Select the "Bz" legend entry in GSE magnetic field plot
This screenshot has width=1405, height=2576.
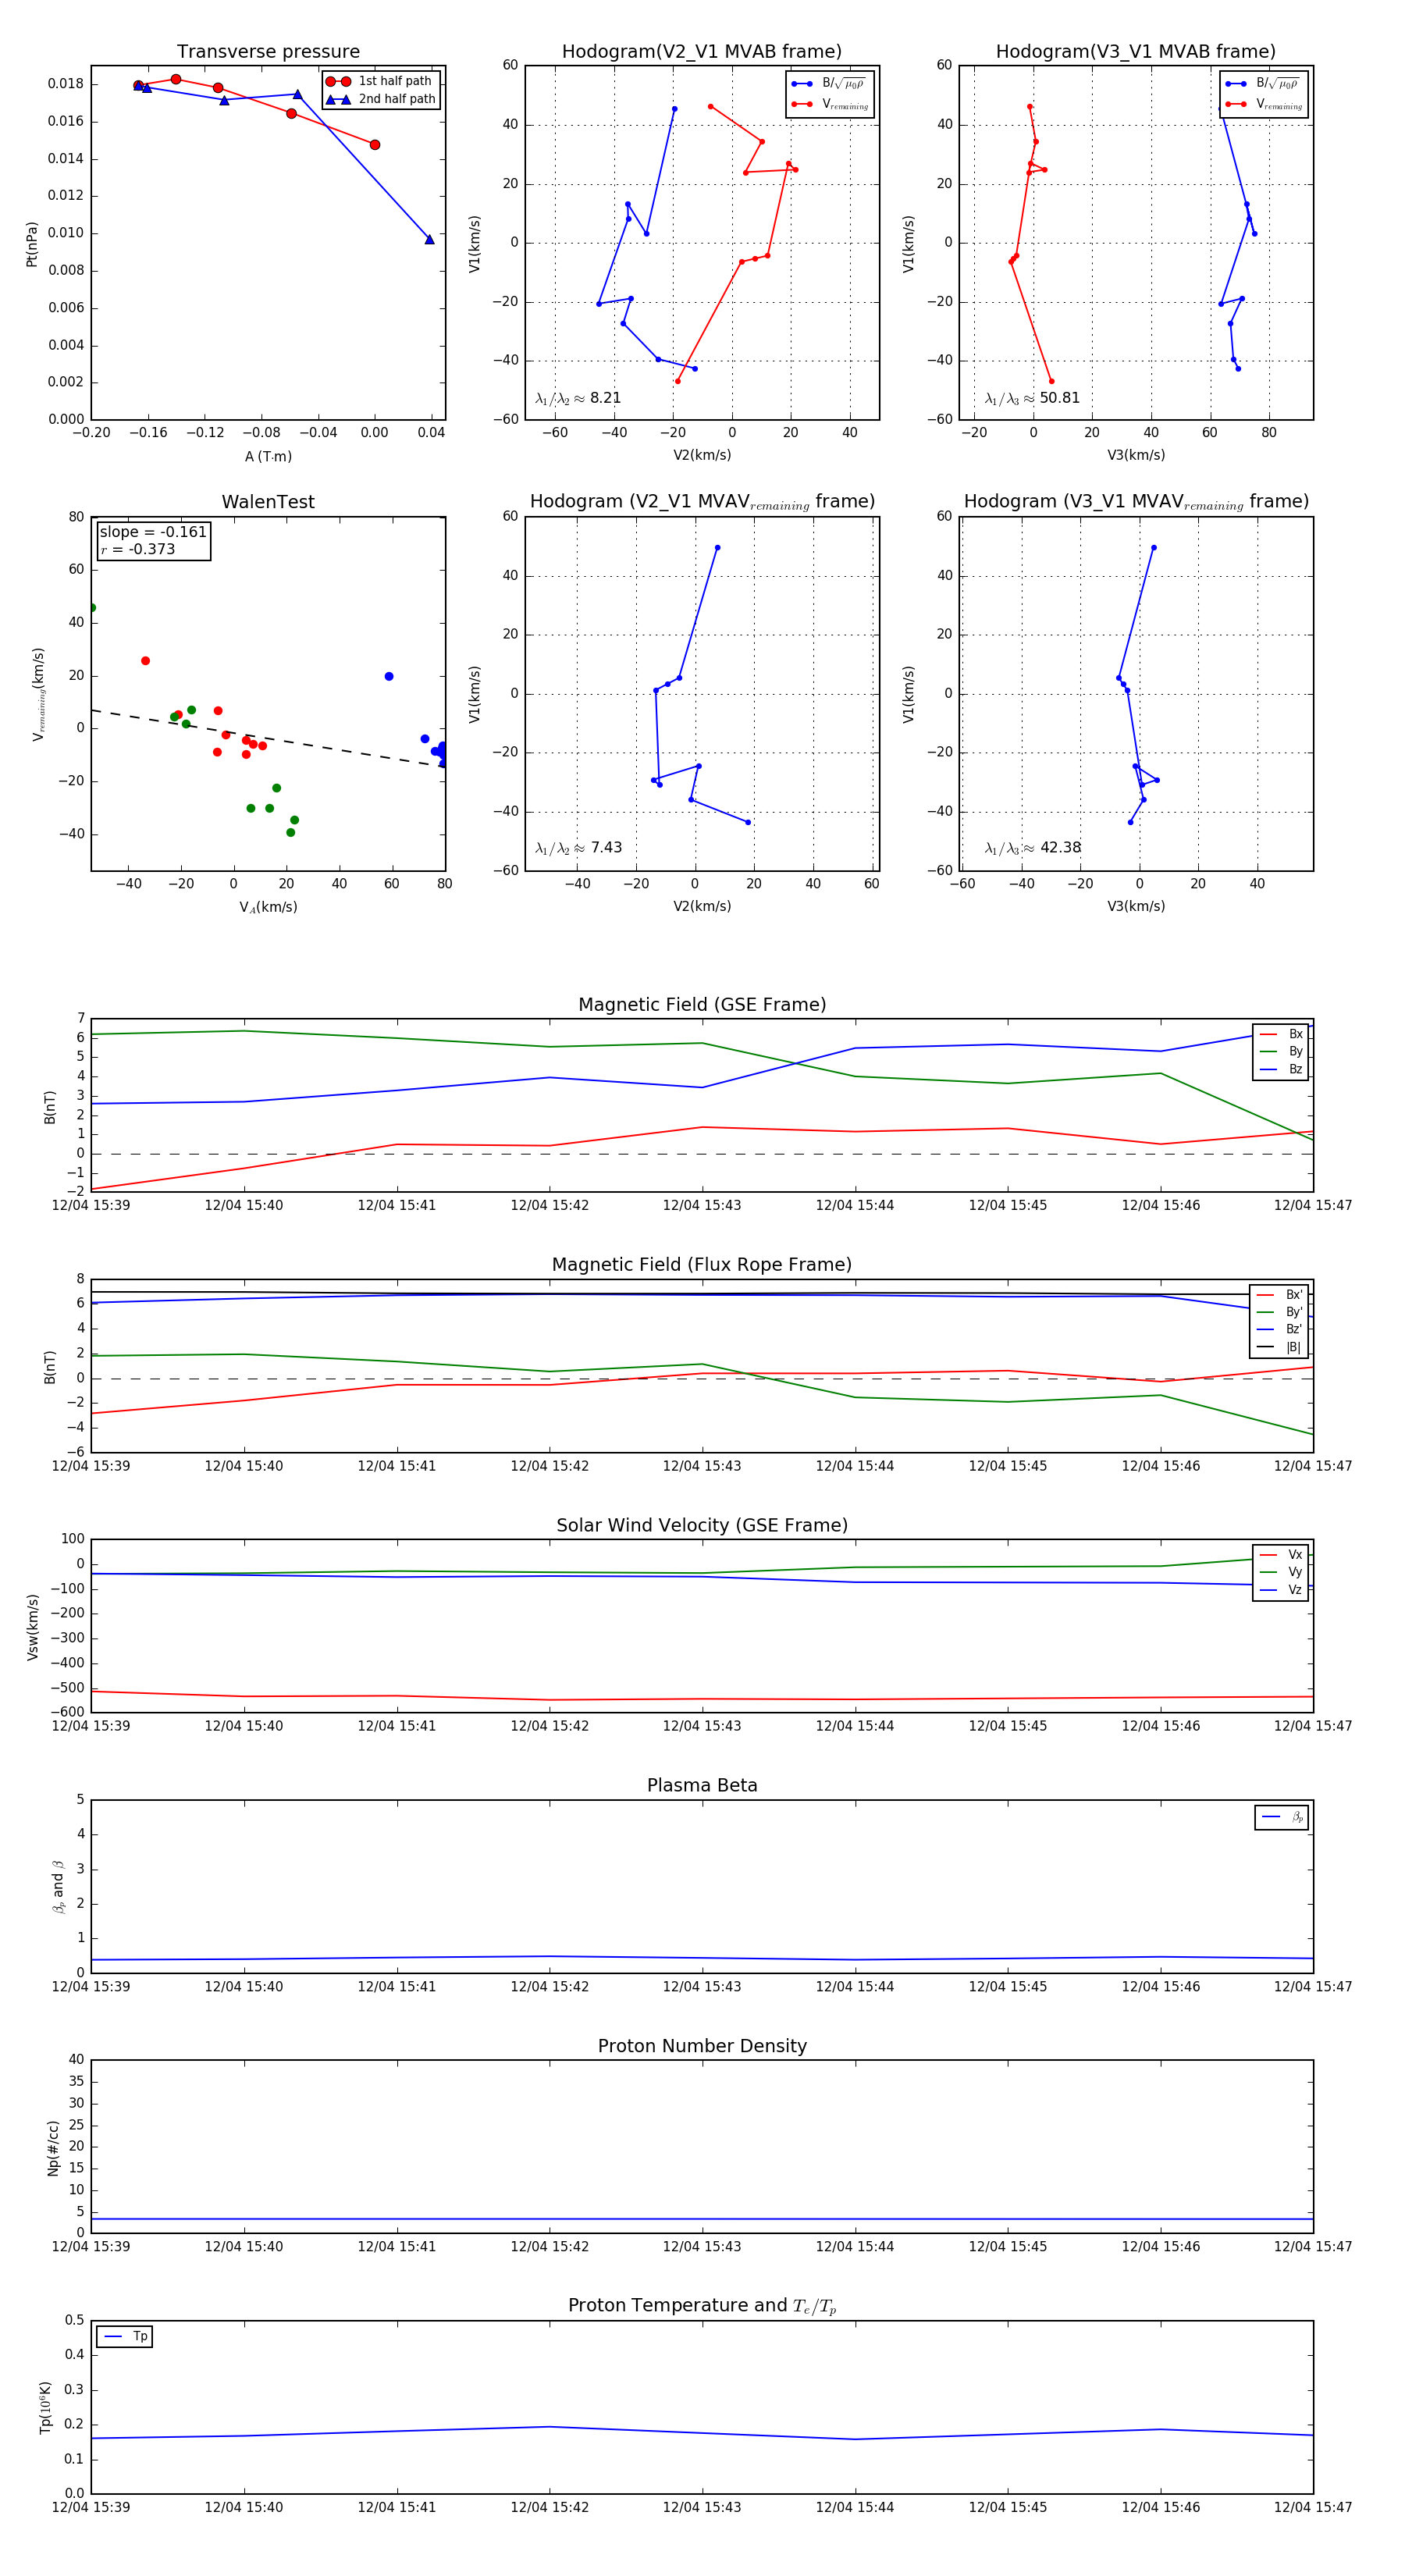tap(1281, 1070)
